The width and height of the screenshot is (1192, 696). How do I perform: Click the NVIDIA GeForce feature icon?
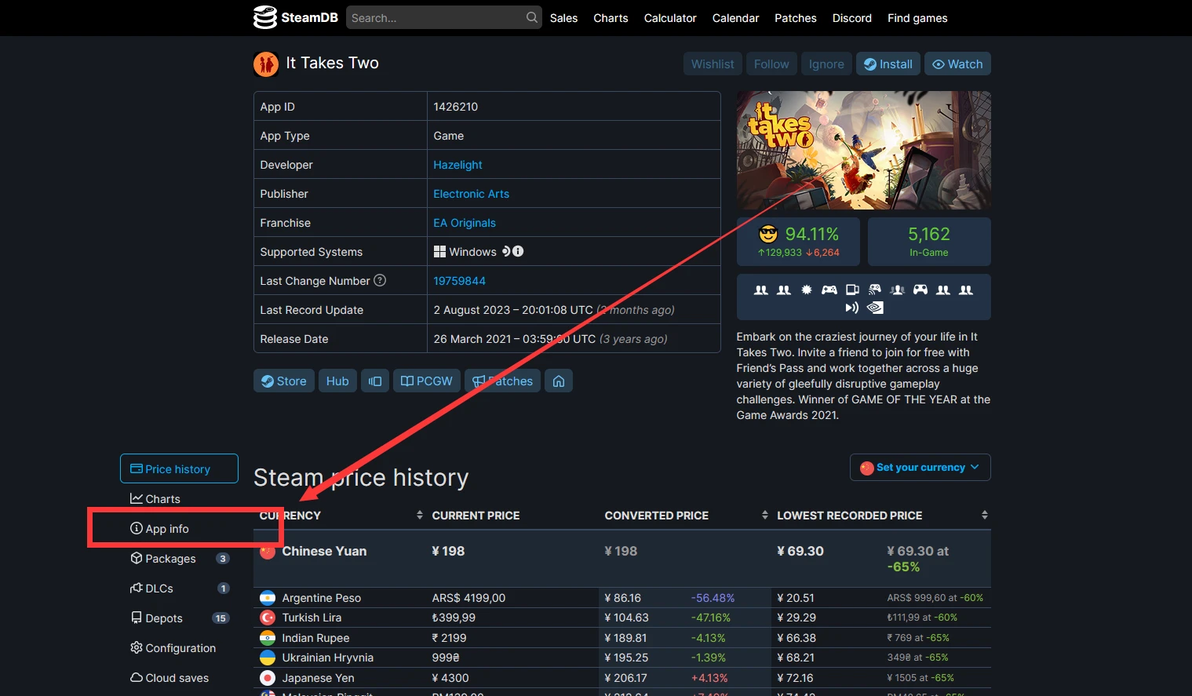pos(875,308)
